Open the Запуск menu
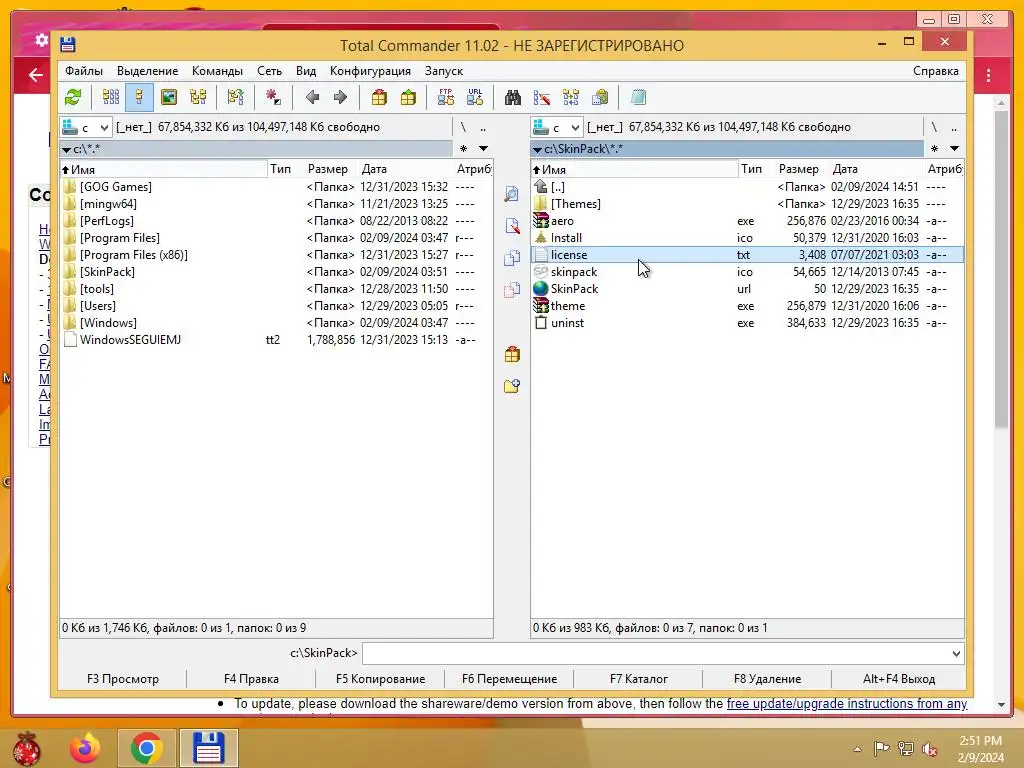 pyautogui.click(x=443, y=71)
